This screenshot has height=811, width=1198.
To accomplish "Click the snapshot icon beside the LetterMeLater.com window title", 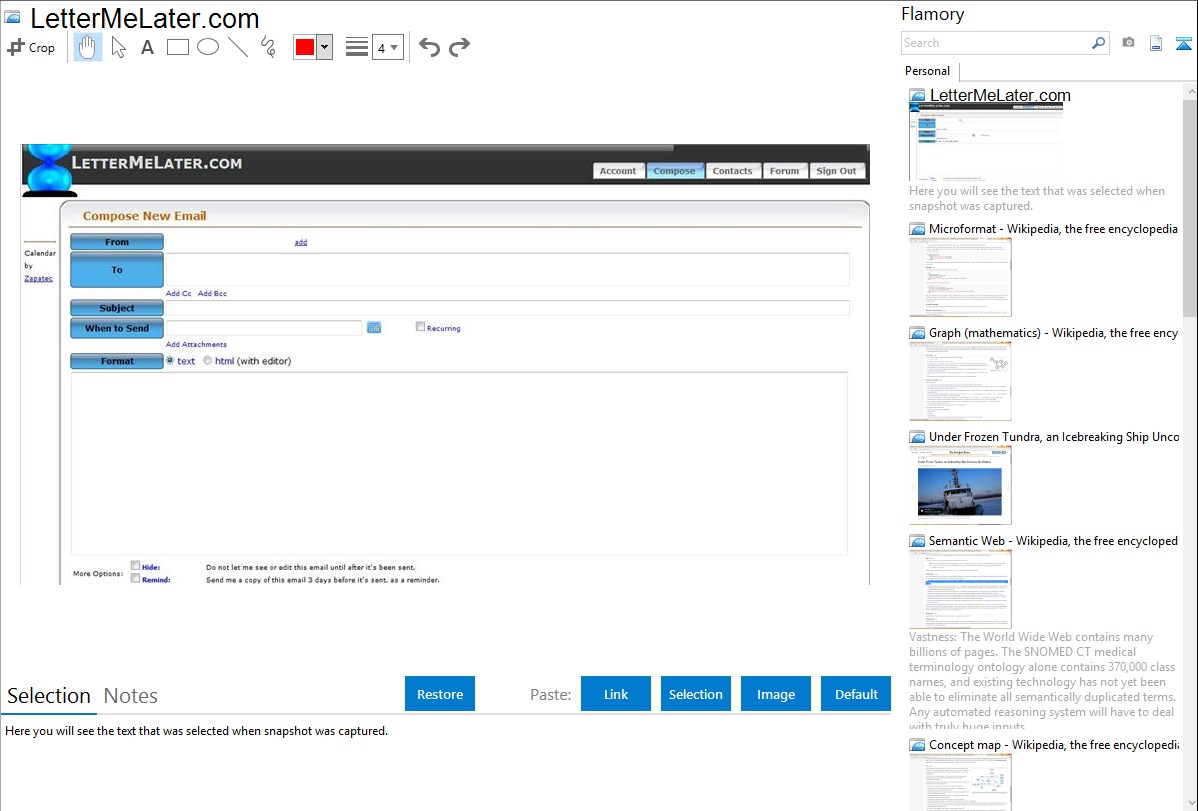I will click(x=12, y=17).
